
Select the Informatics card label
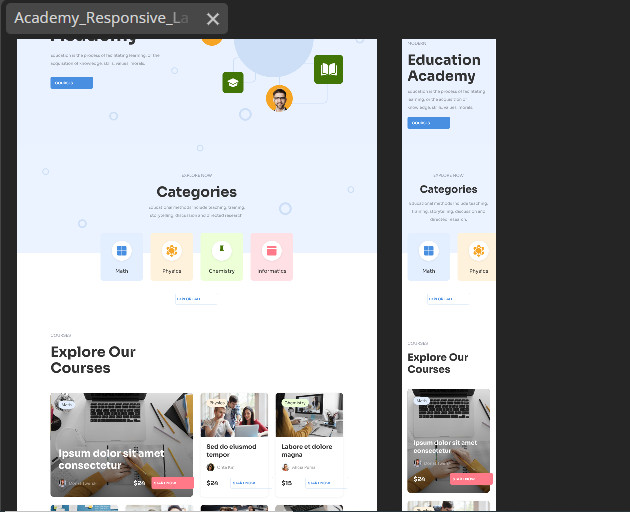tap(272, 271)
